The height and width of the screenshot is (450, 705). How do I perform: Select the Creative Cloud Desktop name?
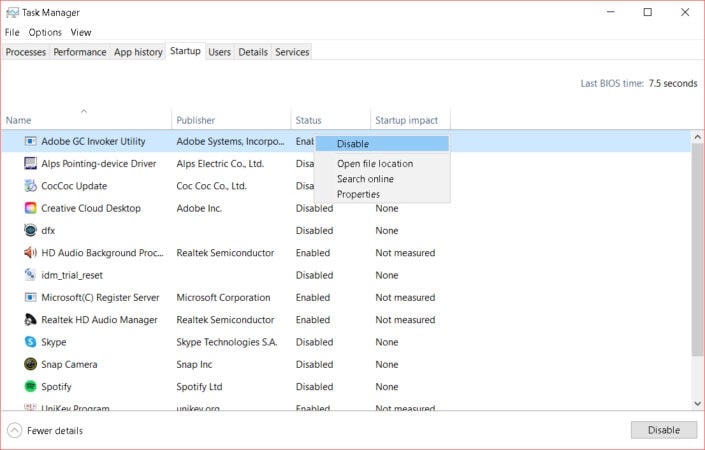[91, 208]
